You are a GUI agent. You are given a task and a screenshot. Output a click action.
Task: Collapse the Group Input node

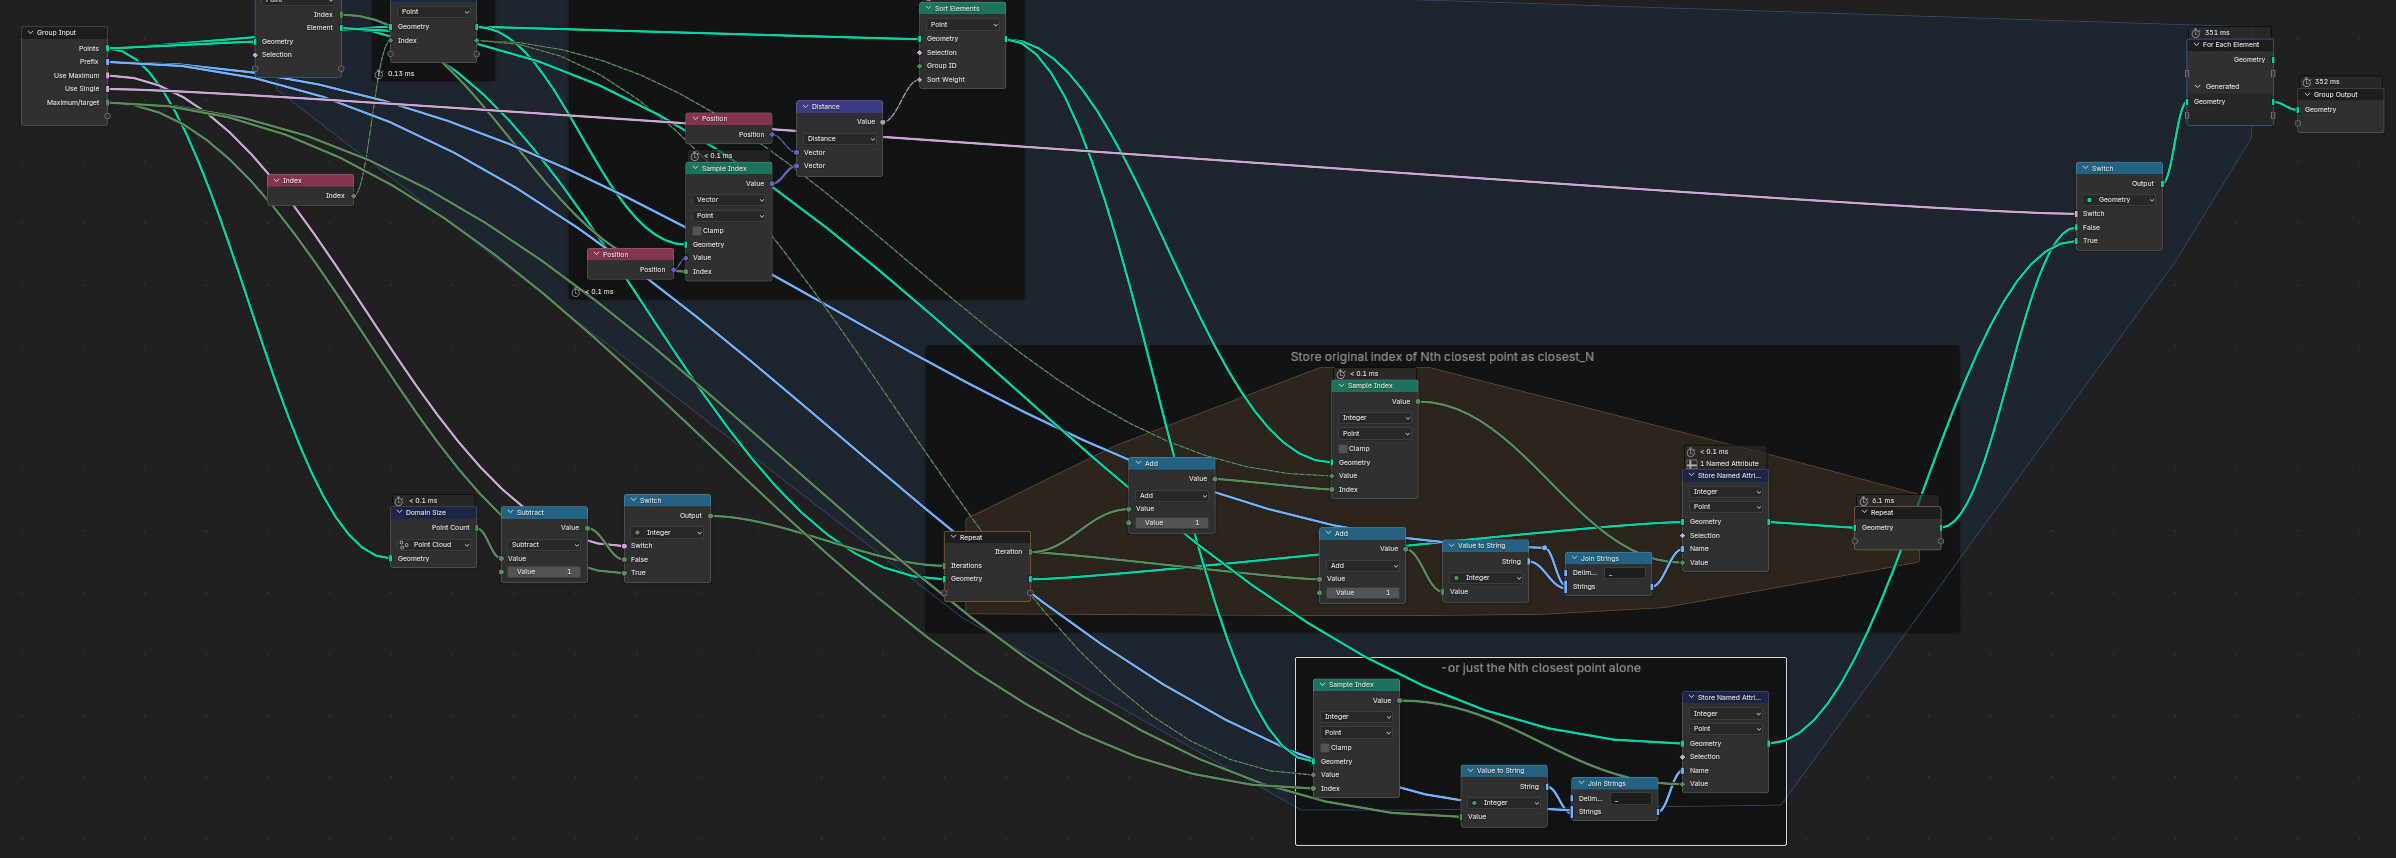pos(30,33)
